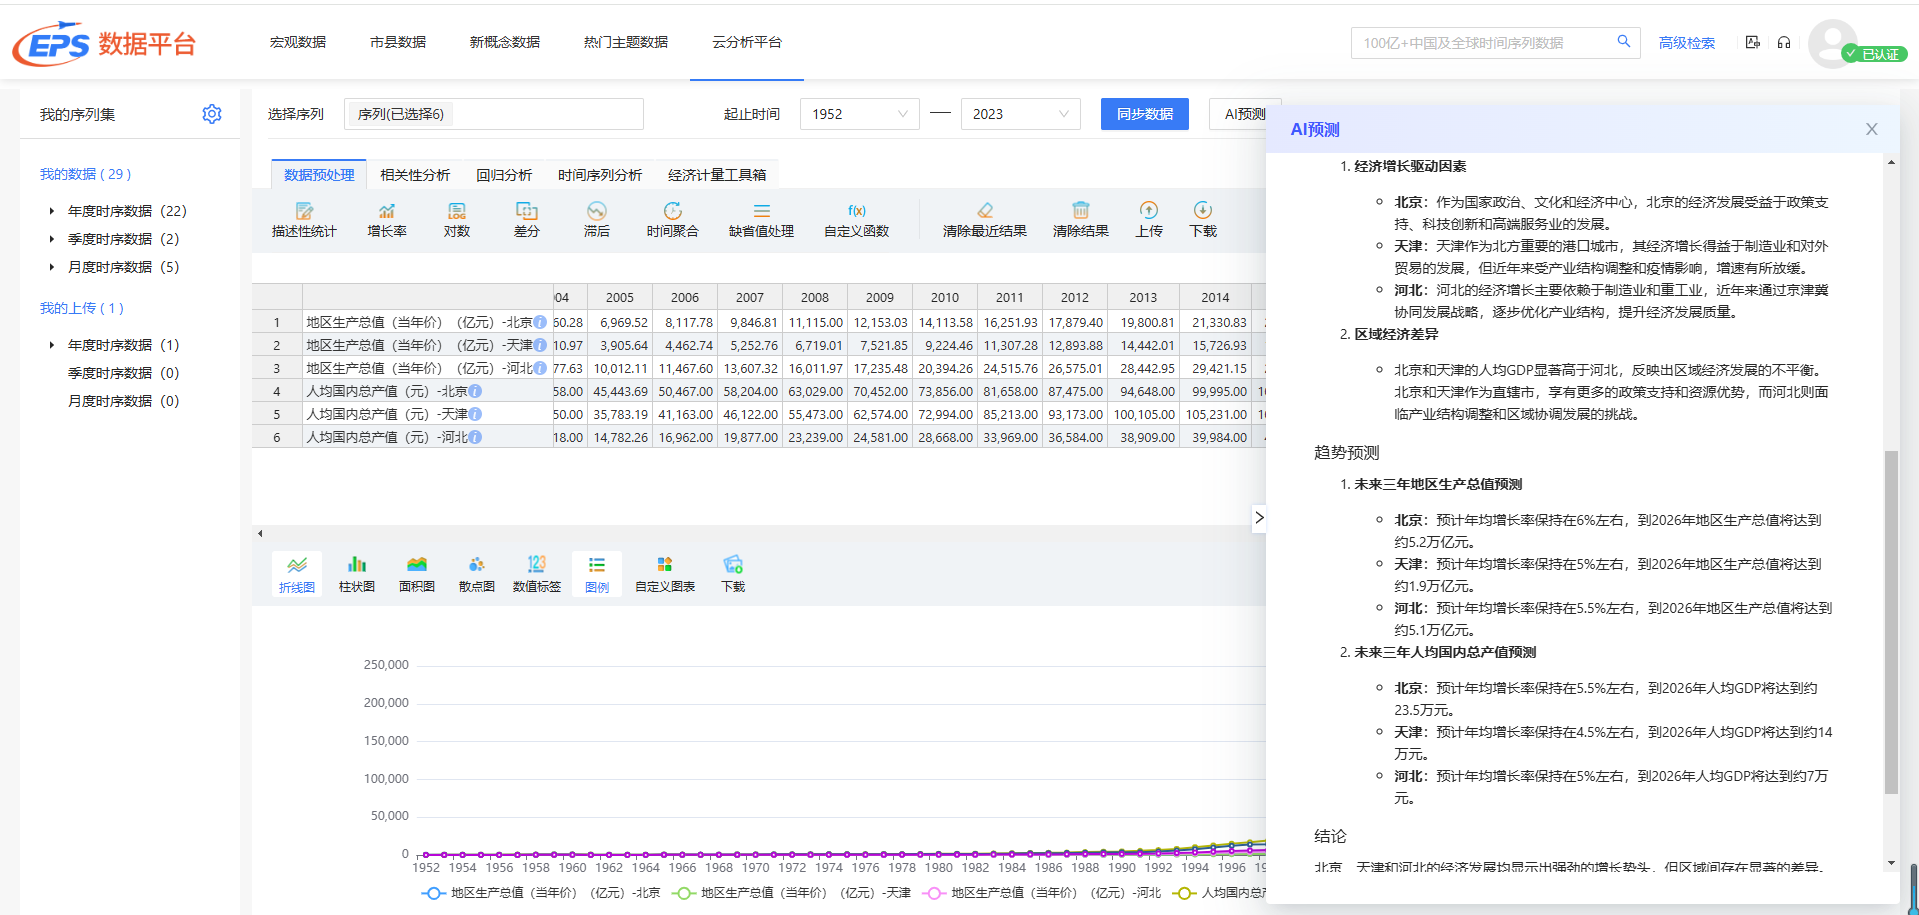The width and height of the screenshot is (1919, 915).
Task: Click the panel collapse arrow beside the table
Action: pyautogui.click(x=1259, y=517)
